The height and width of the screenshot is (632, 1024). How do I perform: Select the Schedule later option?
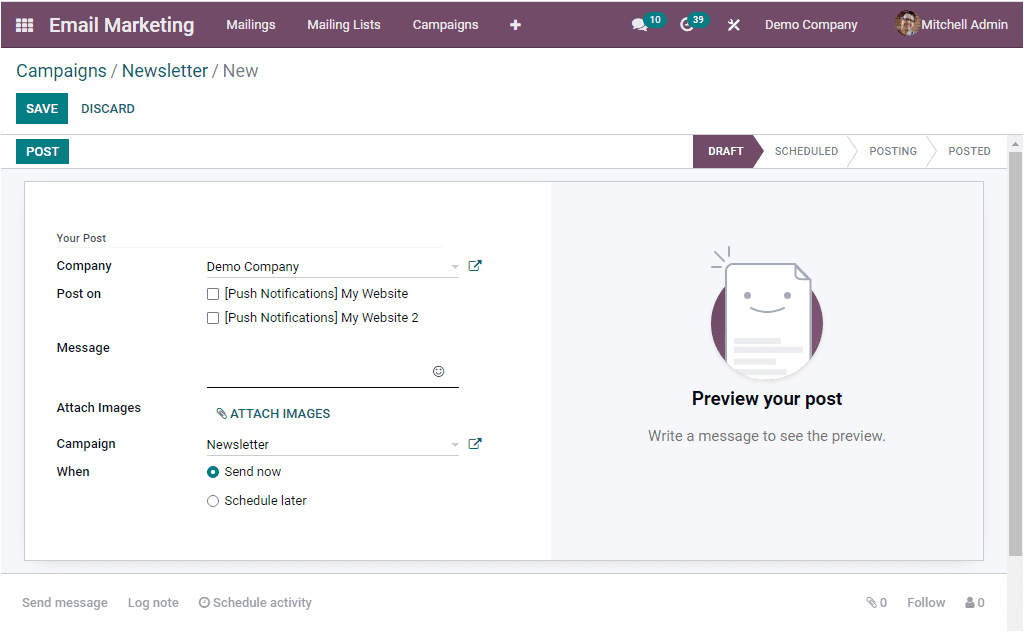(213, 500)
